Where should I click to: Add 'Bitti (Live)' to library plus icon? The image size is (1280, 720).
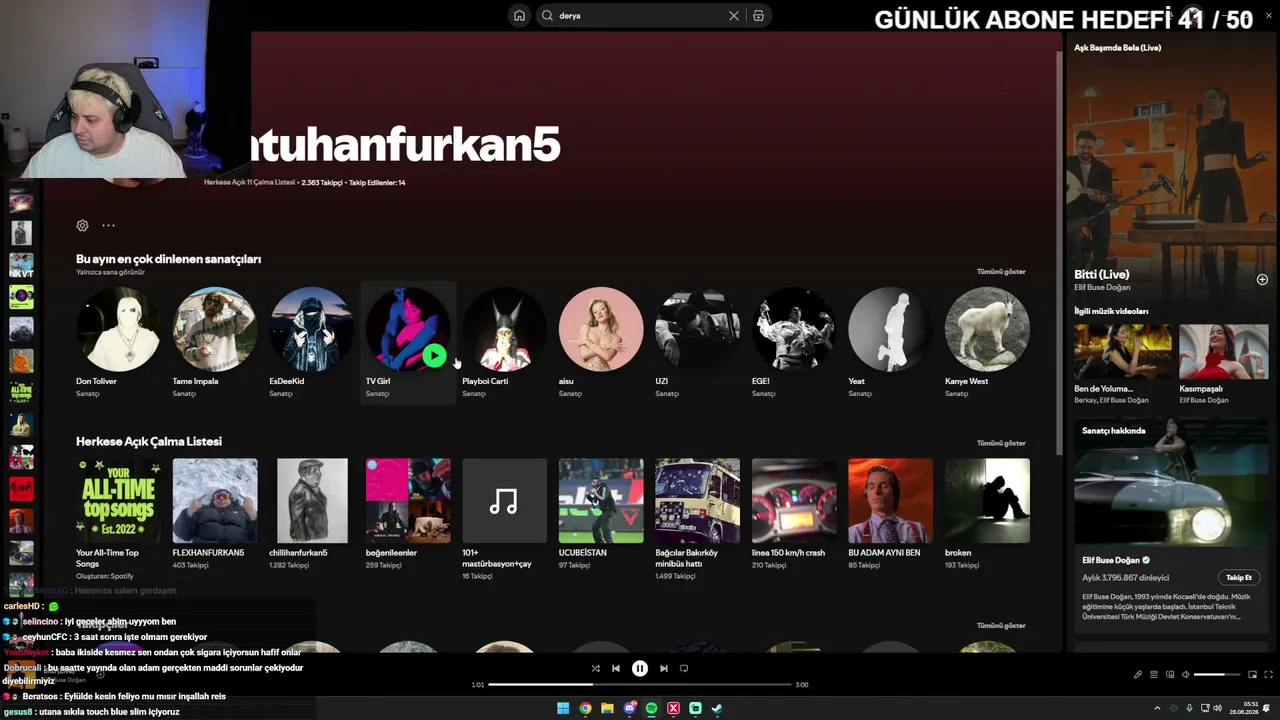(x=1262, y=280)
